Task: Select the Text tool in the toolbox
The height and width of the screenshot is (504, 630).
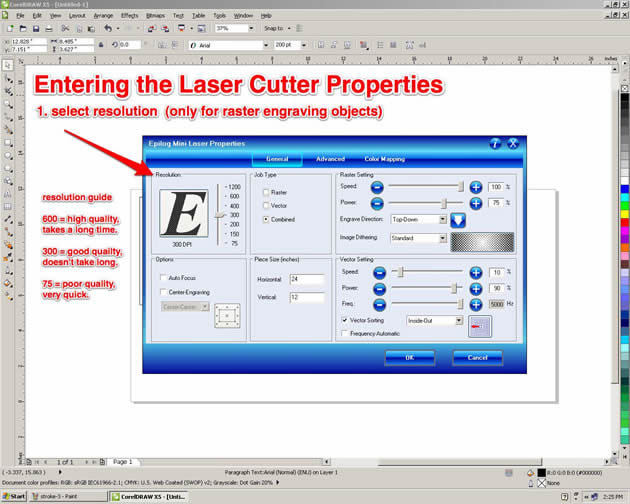Action: (8, 194)
